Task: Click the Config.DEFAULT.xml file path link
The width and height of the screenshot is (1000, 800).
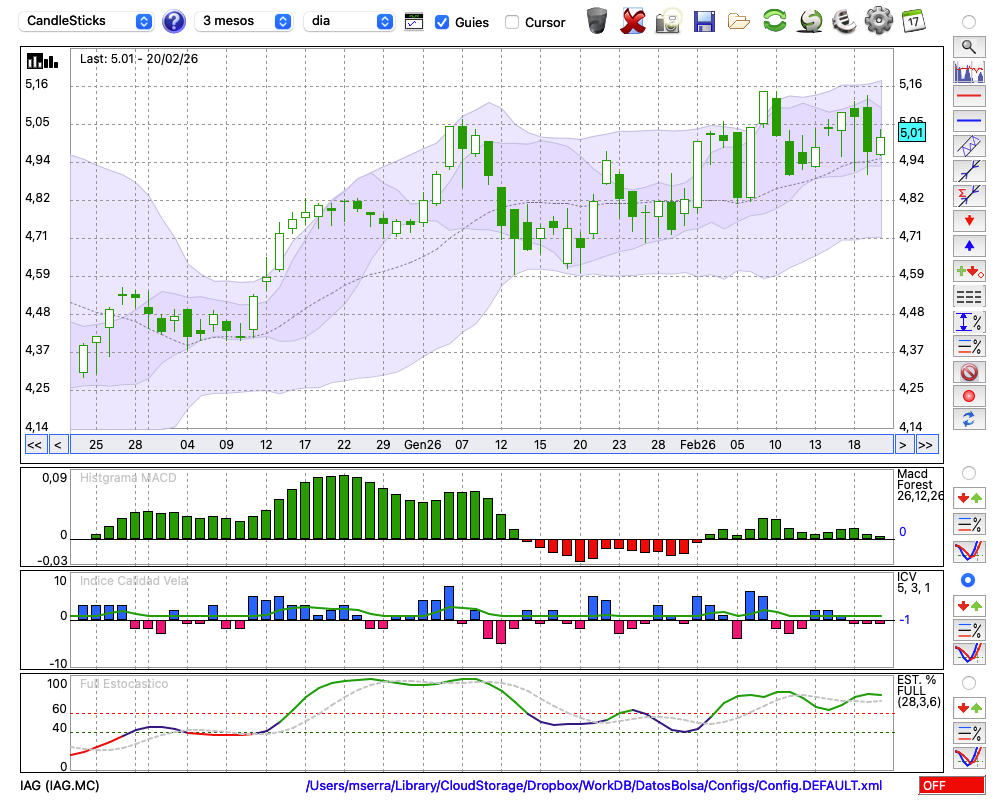Action: (x=594, y=786)
